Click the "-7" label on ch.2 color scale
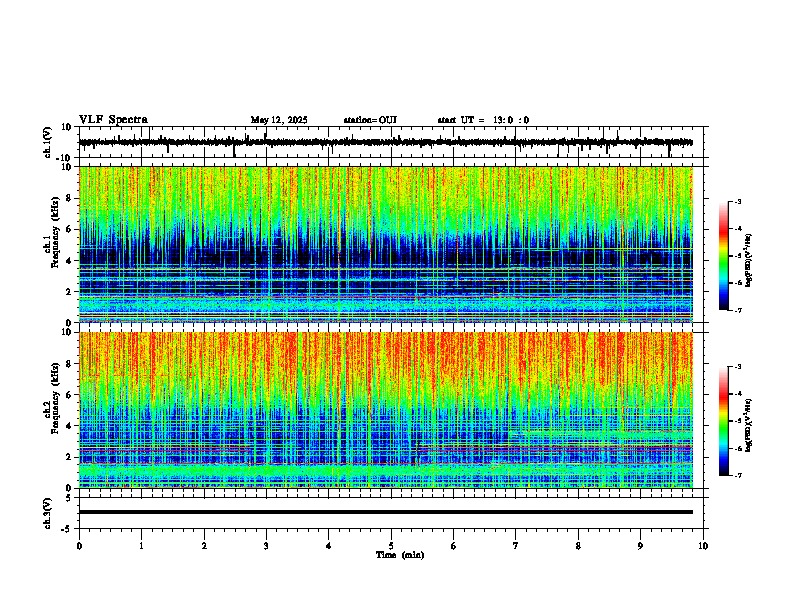The width and height of the screenshot is (792, 612). (738, 475)
